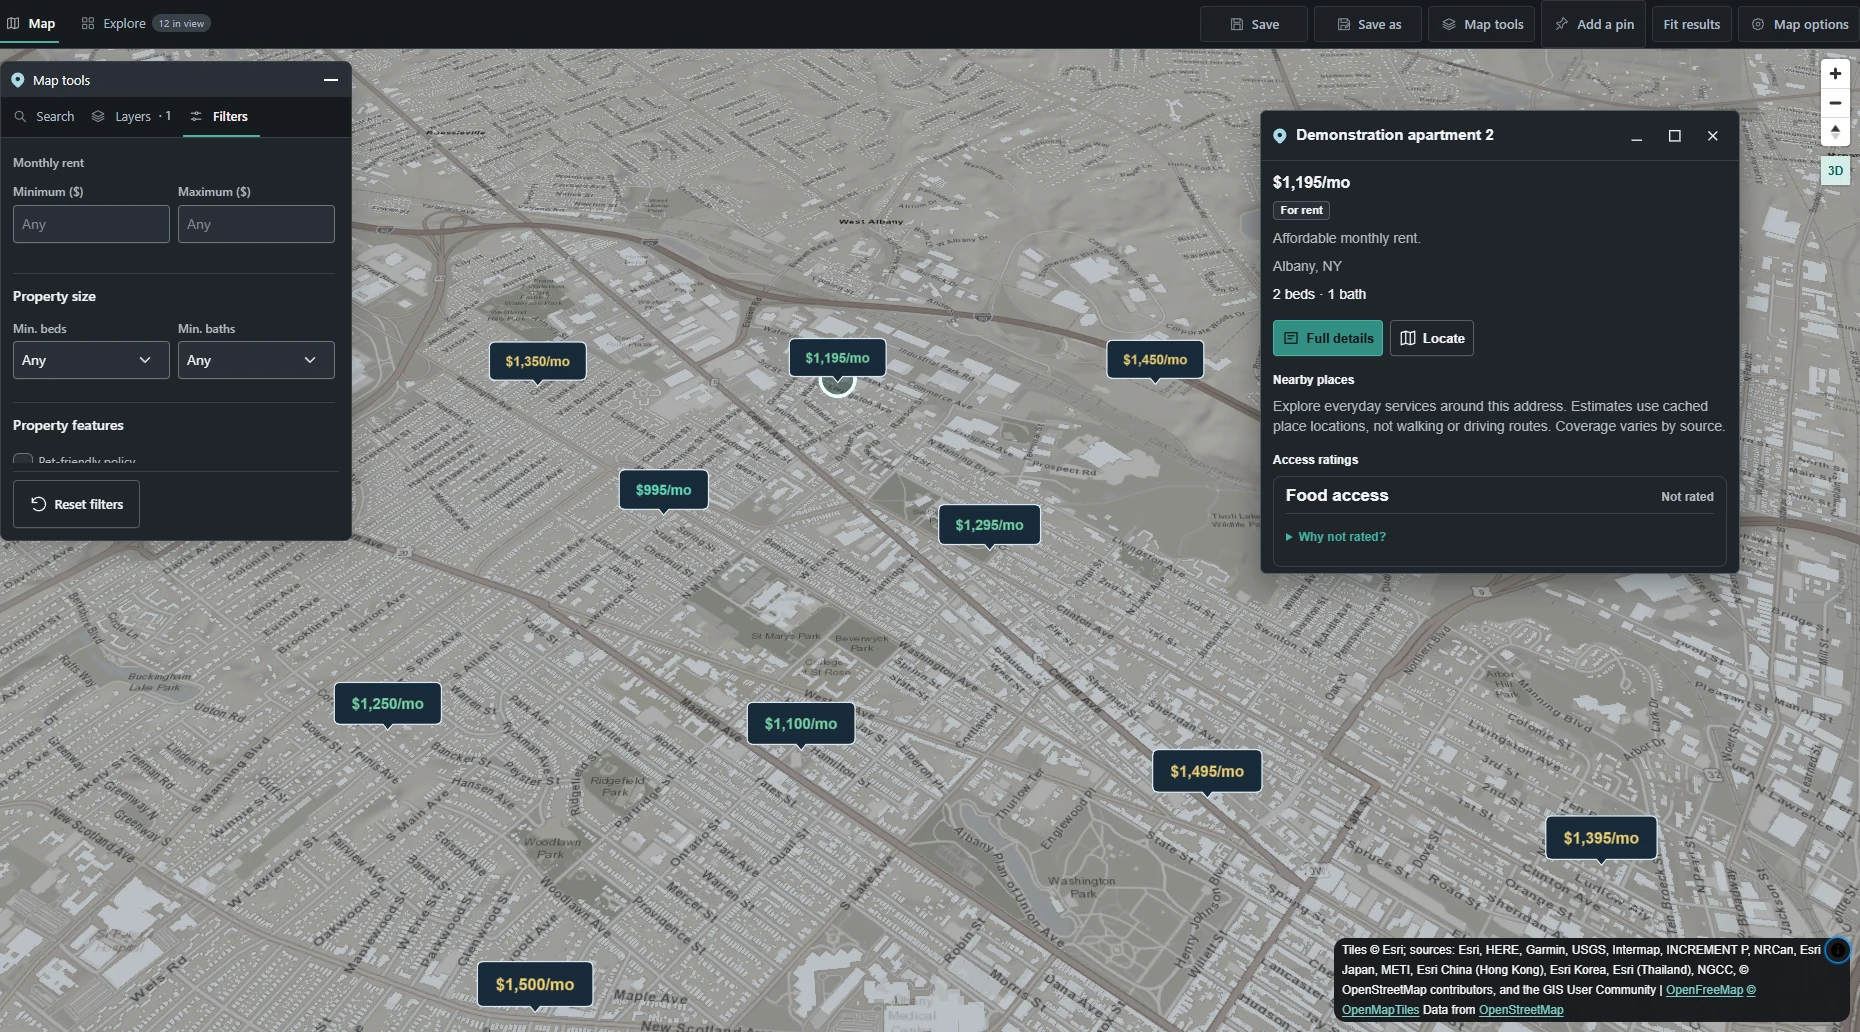Reset the map compass bearing

click(x=1835, y=132)
